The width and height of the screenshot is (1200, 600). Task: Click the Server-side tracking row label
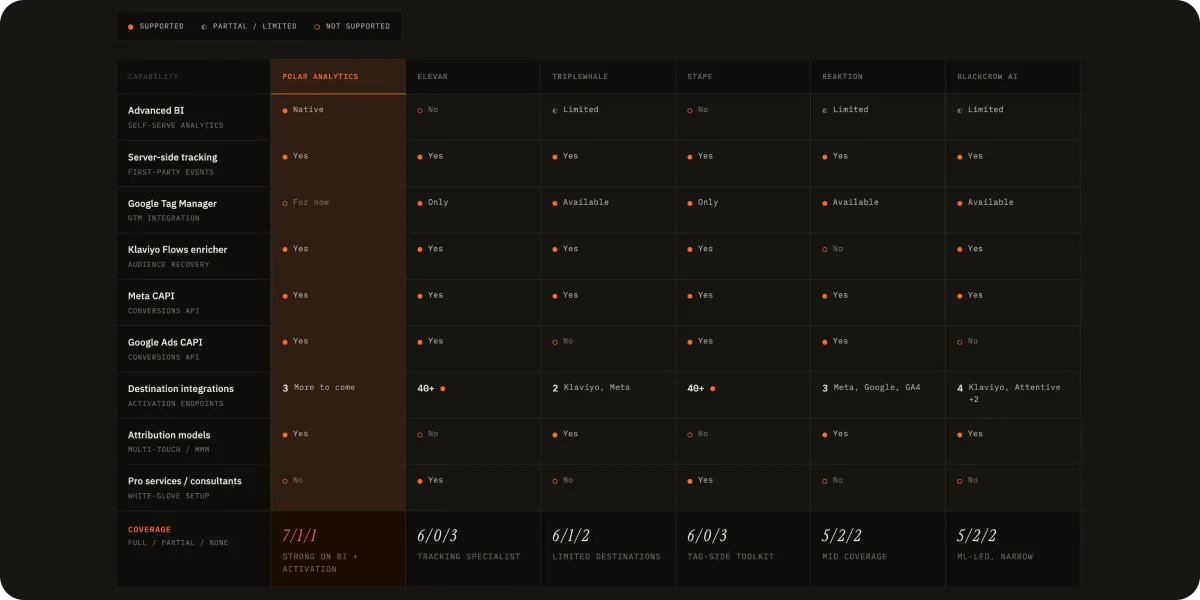(172, 157)
